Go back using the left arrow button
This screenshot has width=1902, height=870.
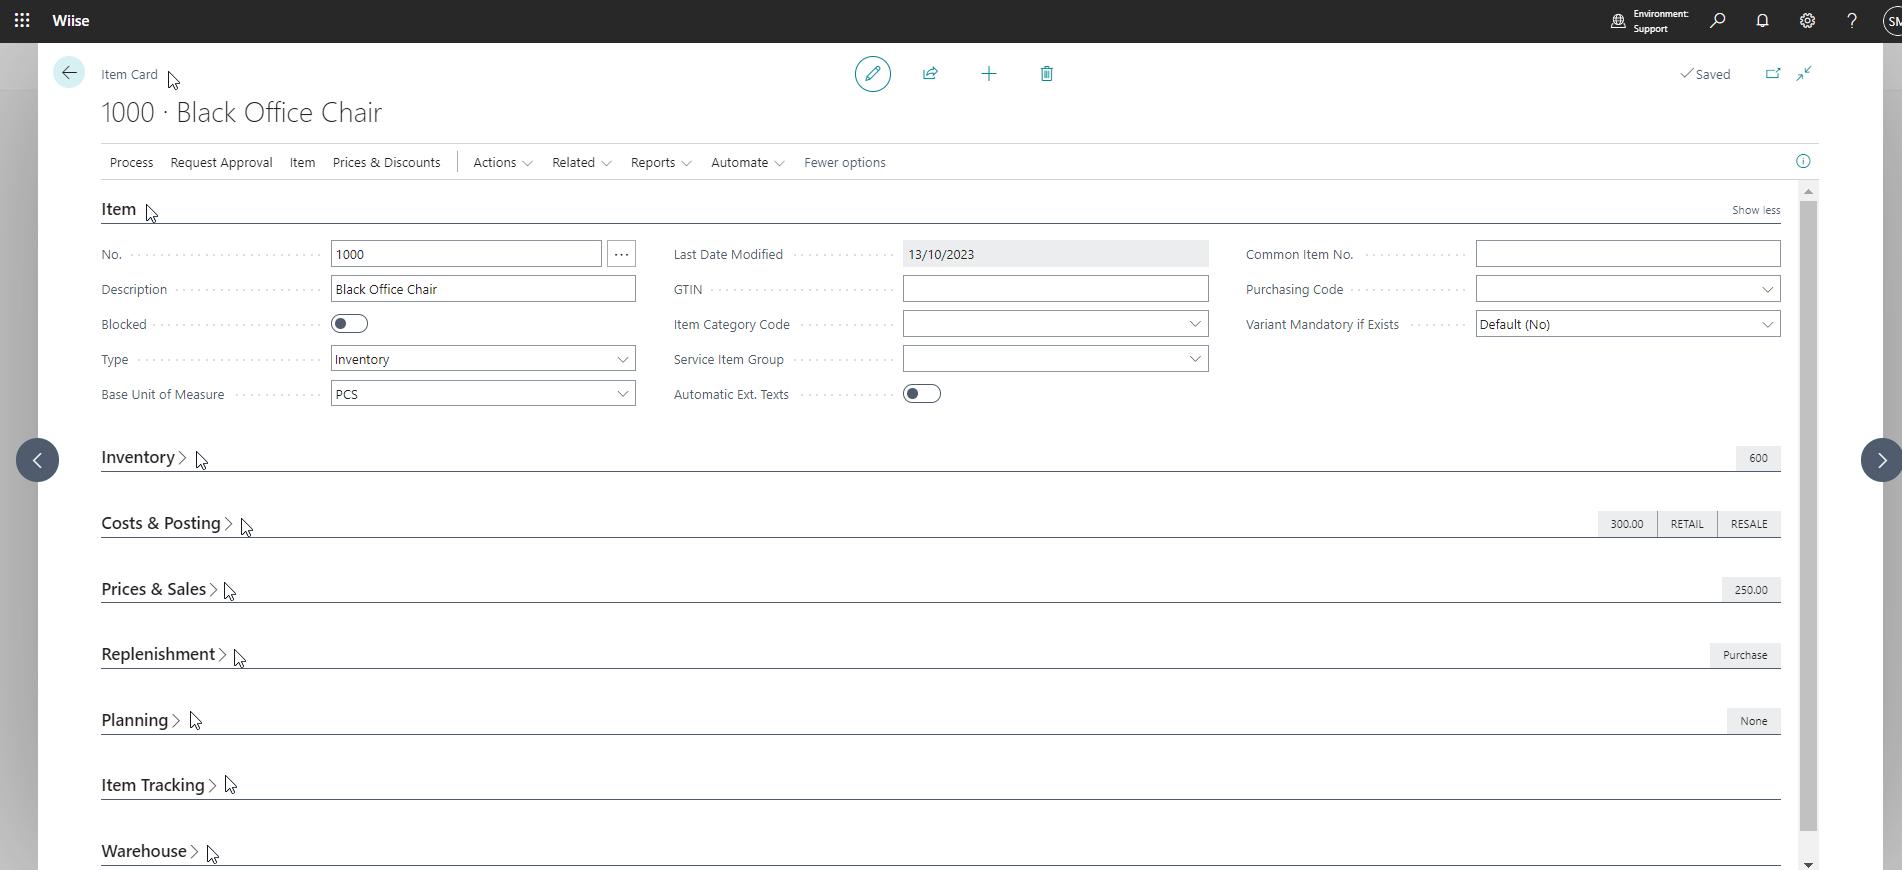coord(69,73)
